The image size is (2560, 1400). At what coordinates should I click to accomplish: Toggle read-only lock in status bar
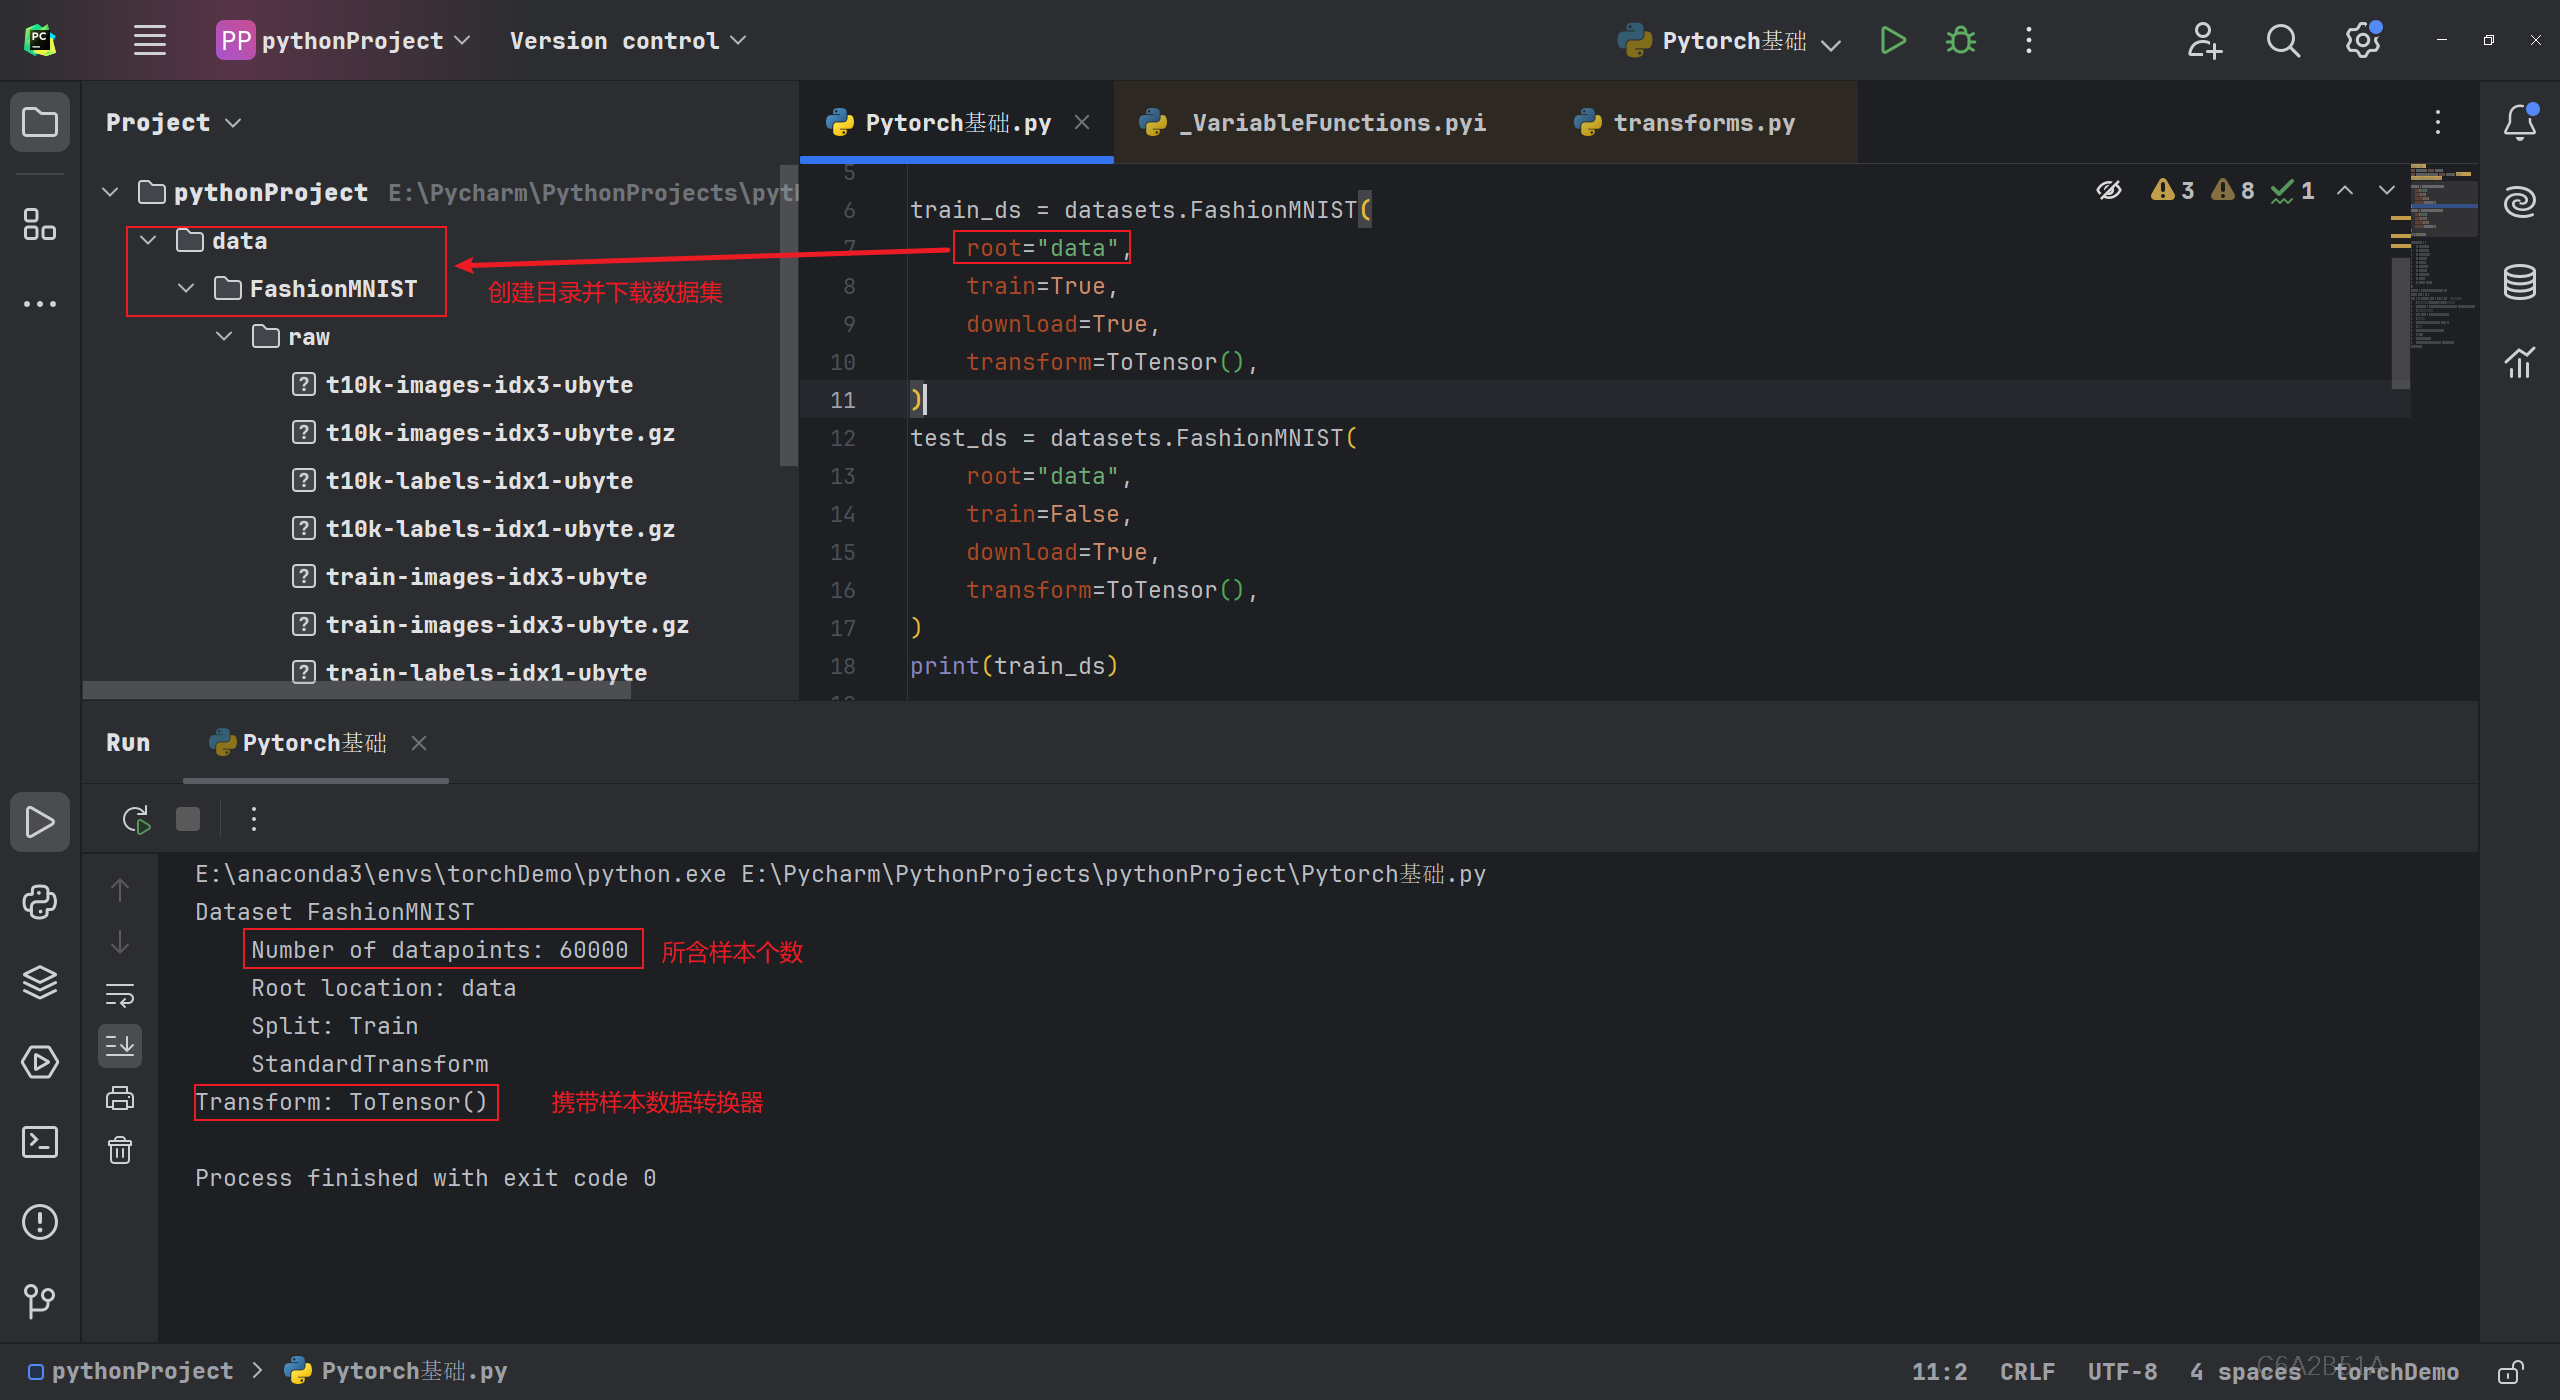tap(2511, 1372)
